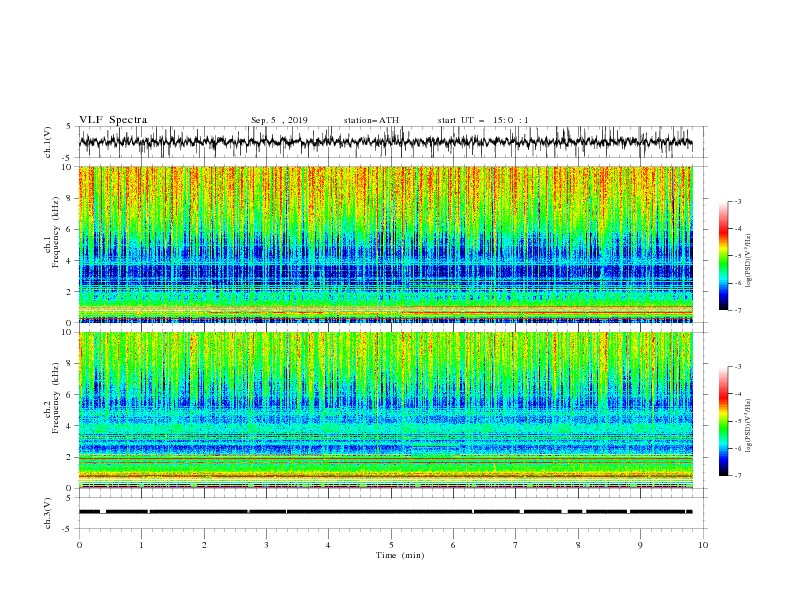Screen dimensions: 792x612
Task: Click the ch.1 spectrogram colorbar
Action: [x=723, y=255]
